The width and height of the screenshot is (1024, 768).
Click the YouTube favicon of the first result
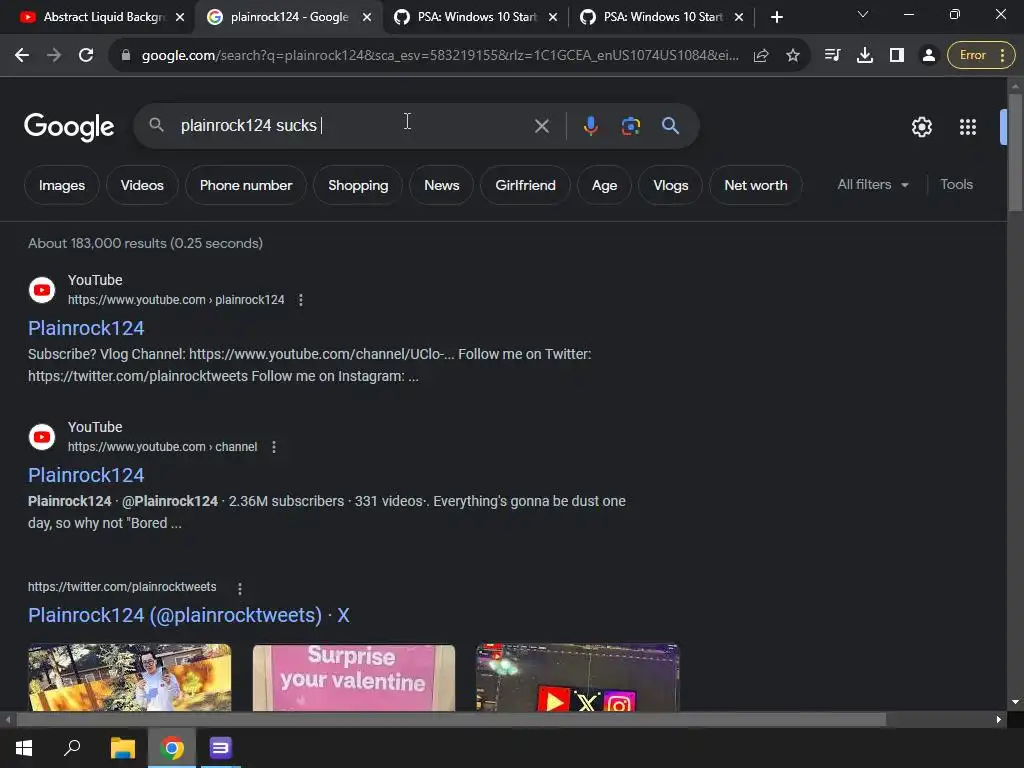tap(42, 290)
